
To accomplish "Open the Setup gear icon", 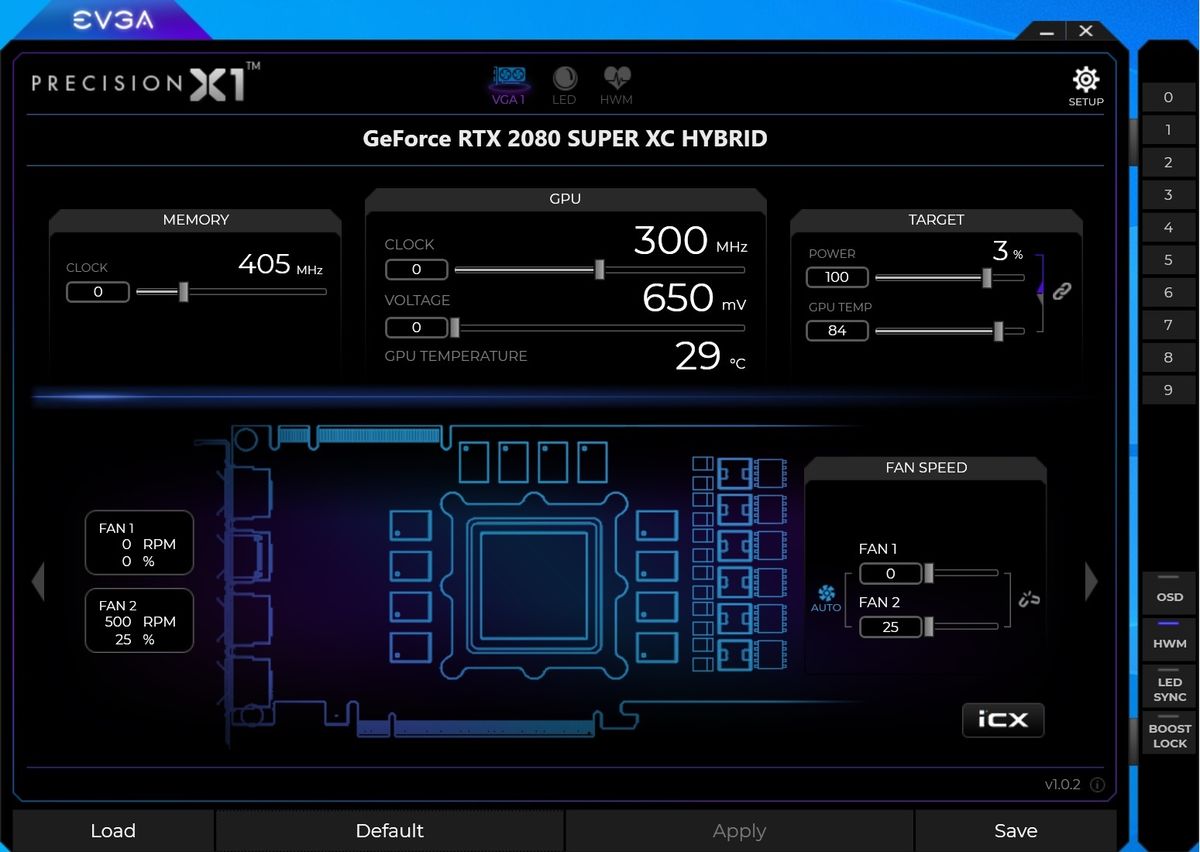I will pyautogui.click(x=1086, y=80).
